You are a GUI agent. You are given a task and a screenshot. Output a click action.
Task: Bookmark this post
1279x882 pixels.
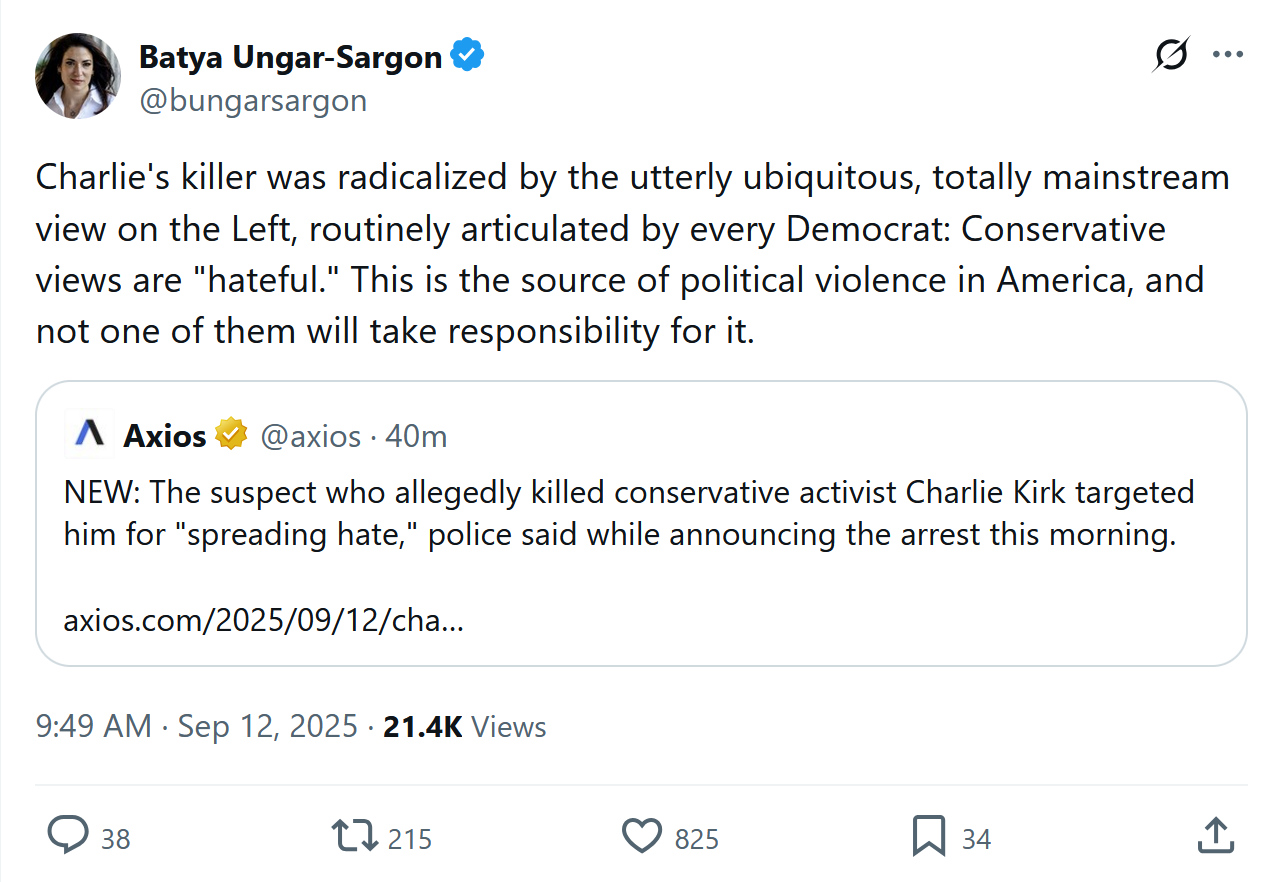click(929, 836)
